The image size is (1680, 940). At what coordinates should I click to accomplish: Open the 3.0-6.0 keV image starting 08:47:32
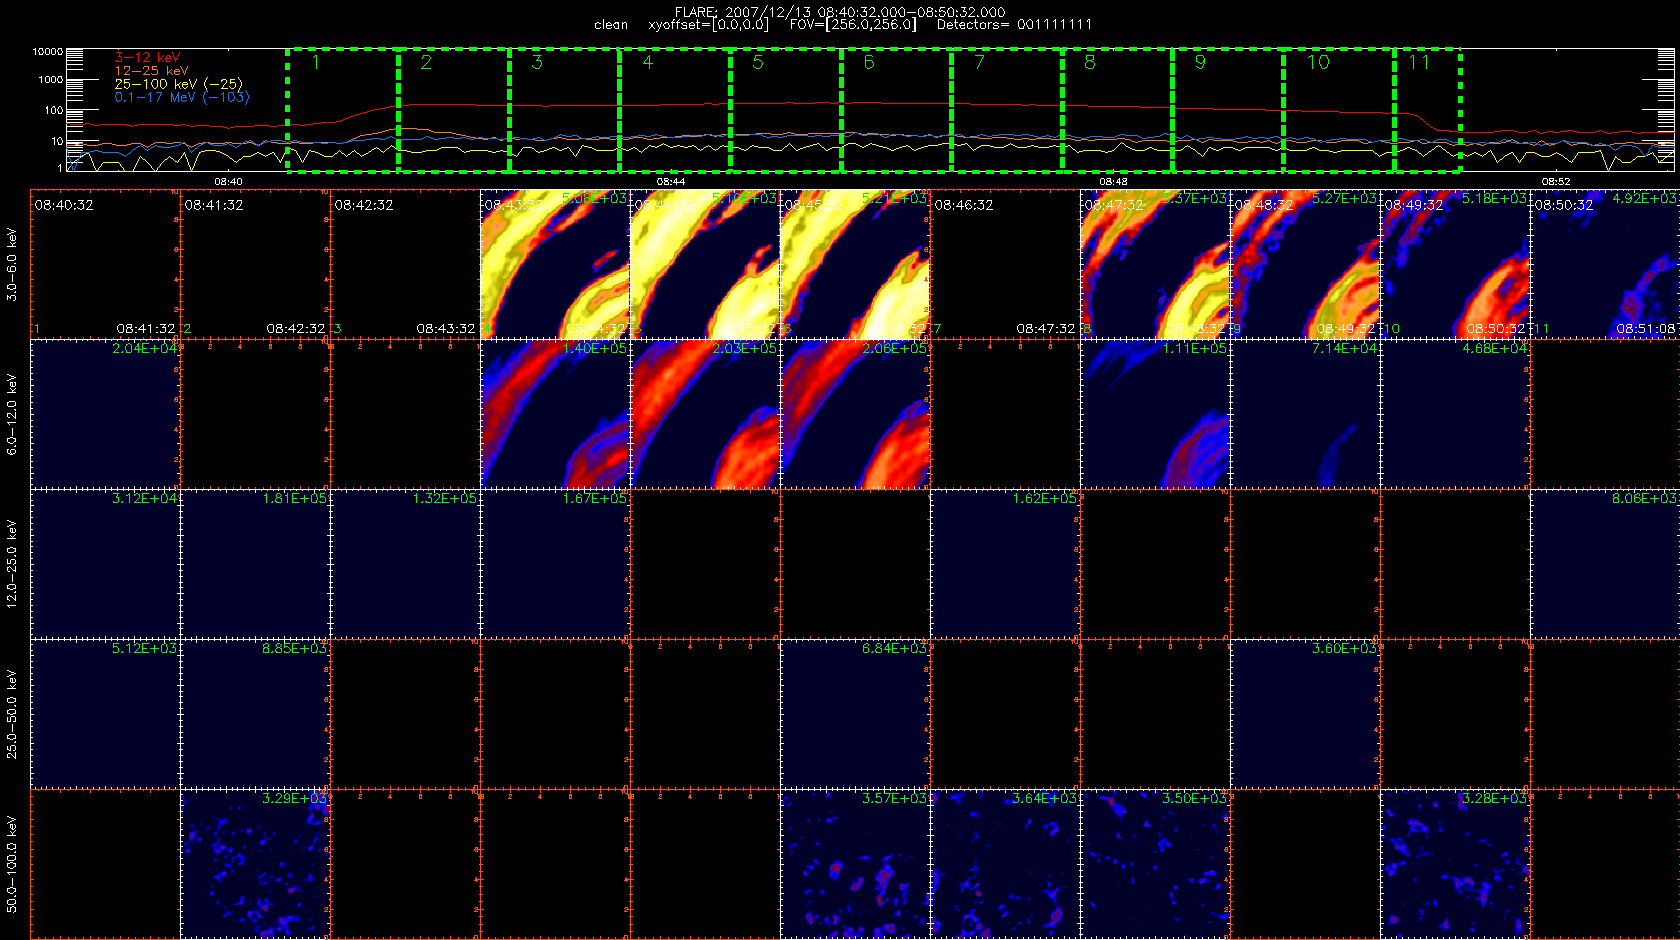pos(1155,264)
